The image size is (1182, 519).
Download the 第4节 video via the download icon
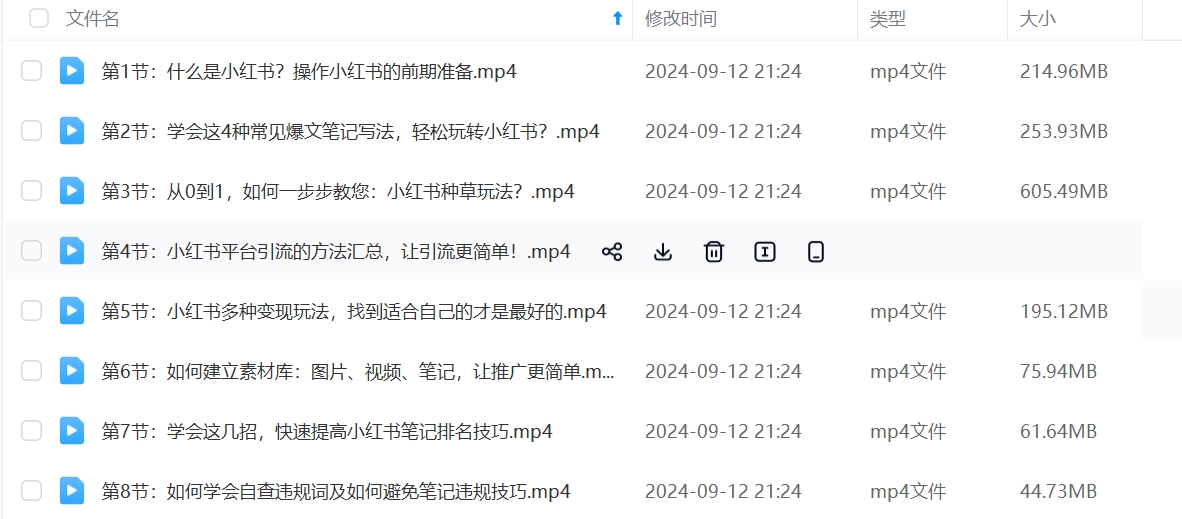663,252
